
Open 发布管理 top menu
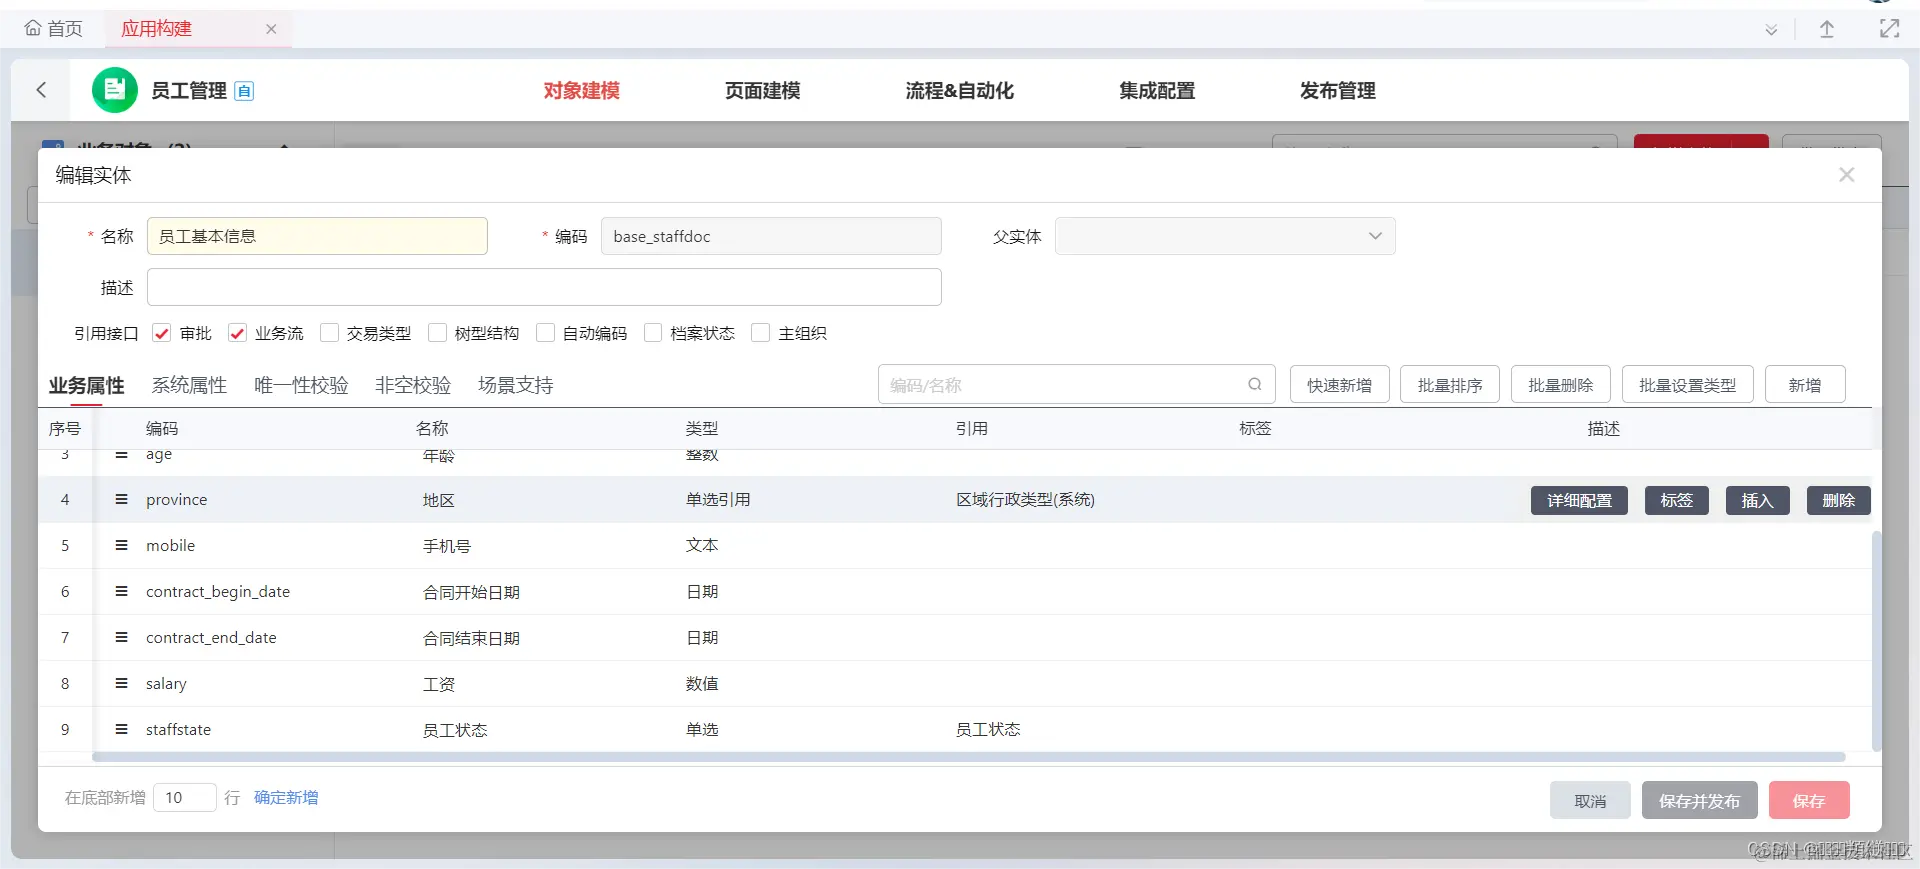1338,91
